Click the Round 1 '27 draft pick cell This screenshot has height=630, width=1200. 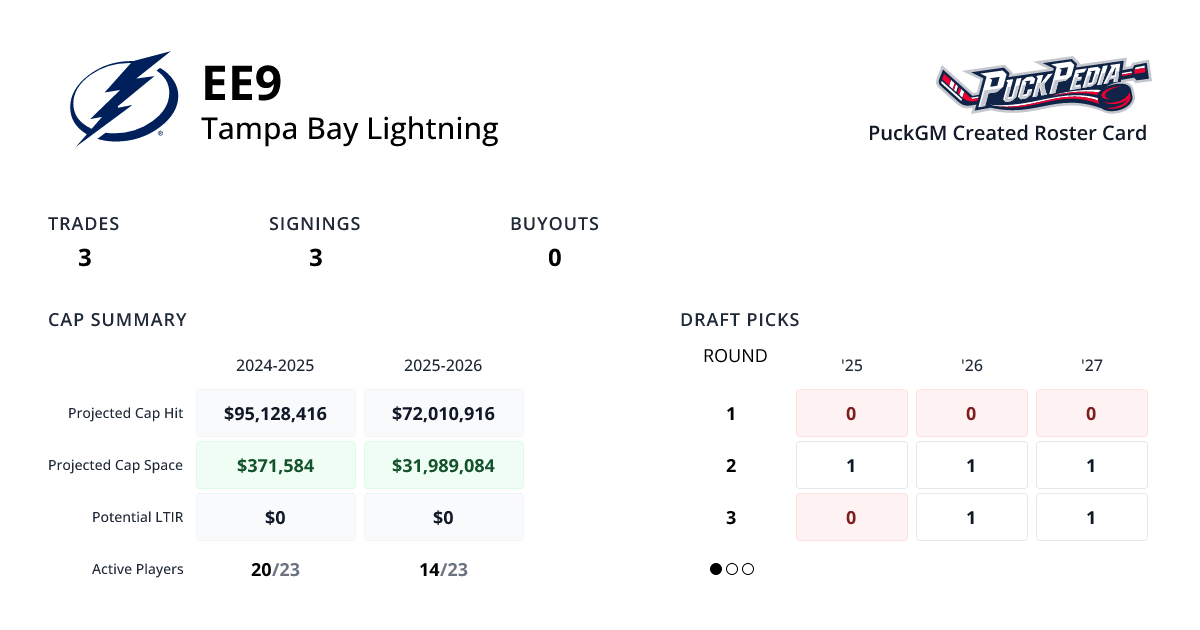tap(1091, 413)
